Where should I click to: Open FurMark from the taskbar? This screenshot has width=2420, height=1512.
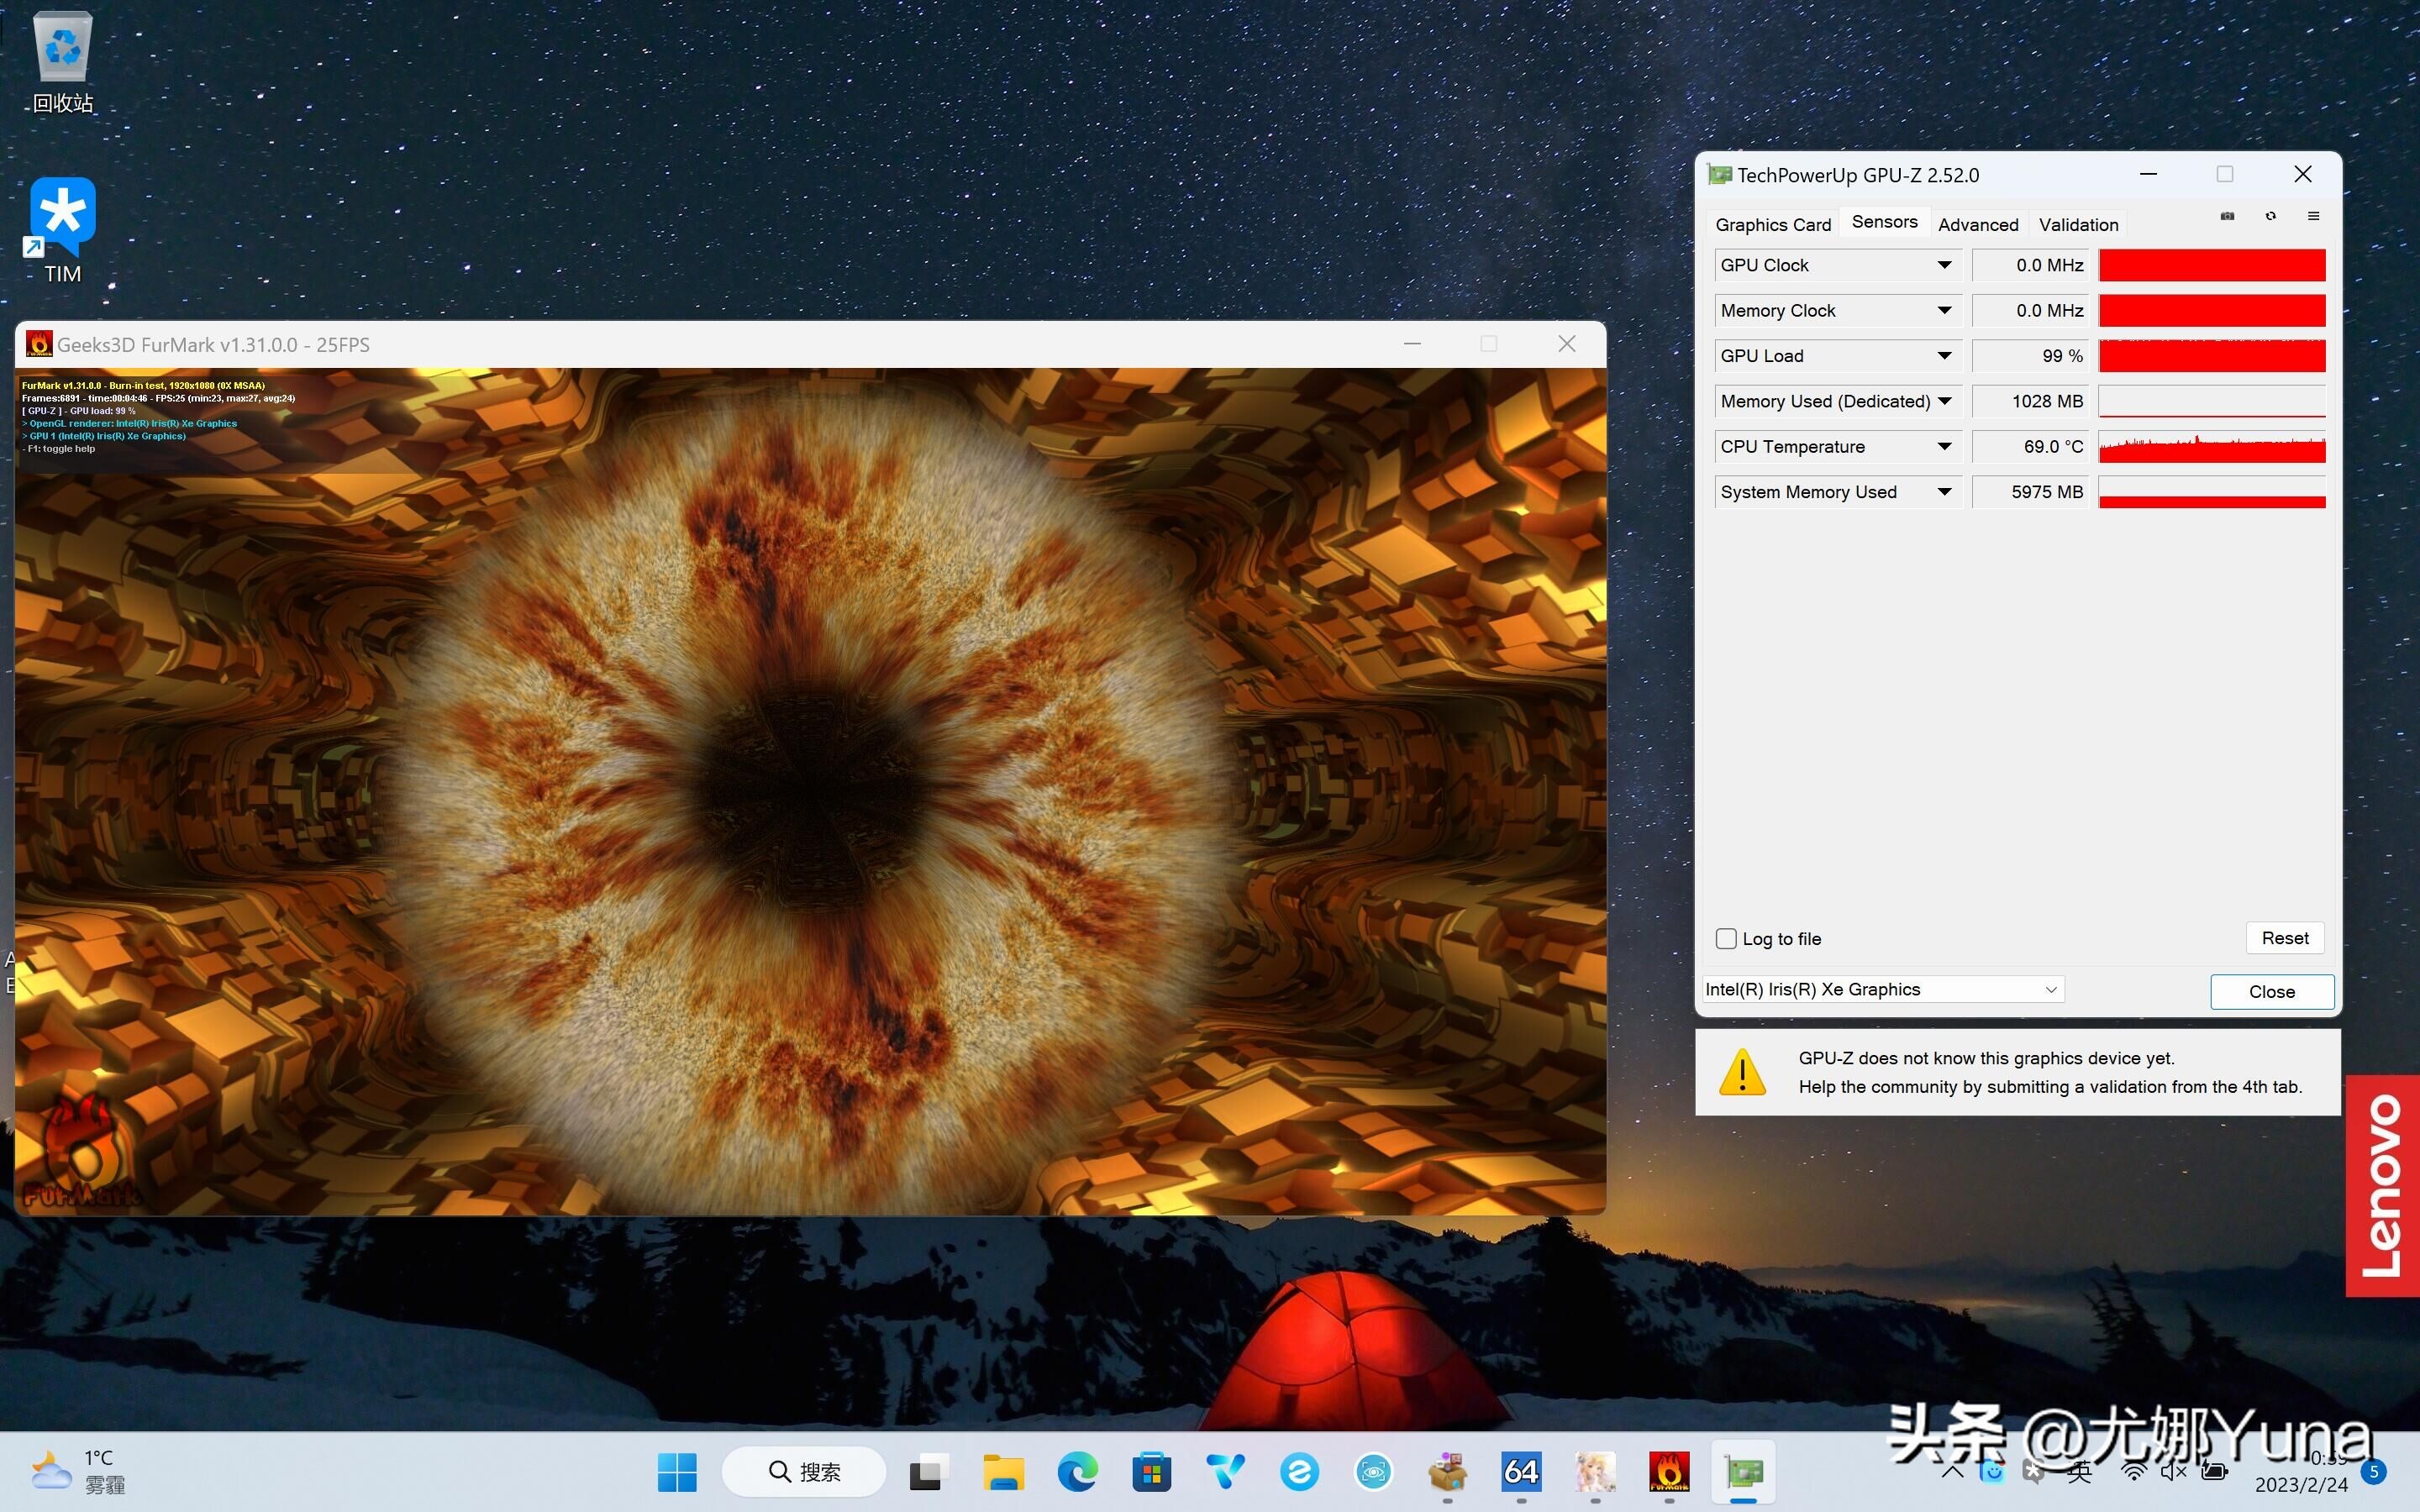click(x=1668, y=1471)
